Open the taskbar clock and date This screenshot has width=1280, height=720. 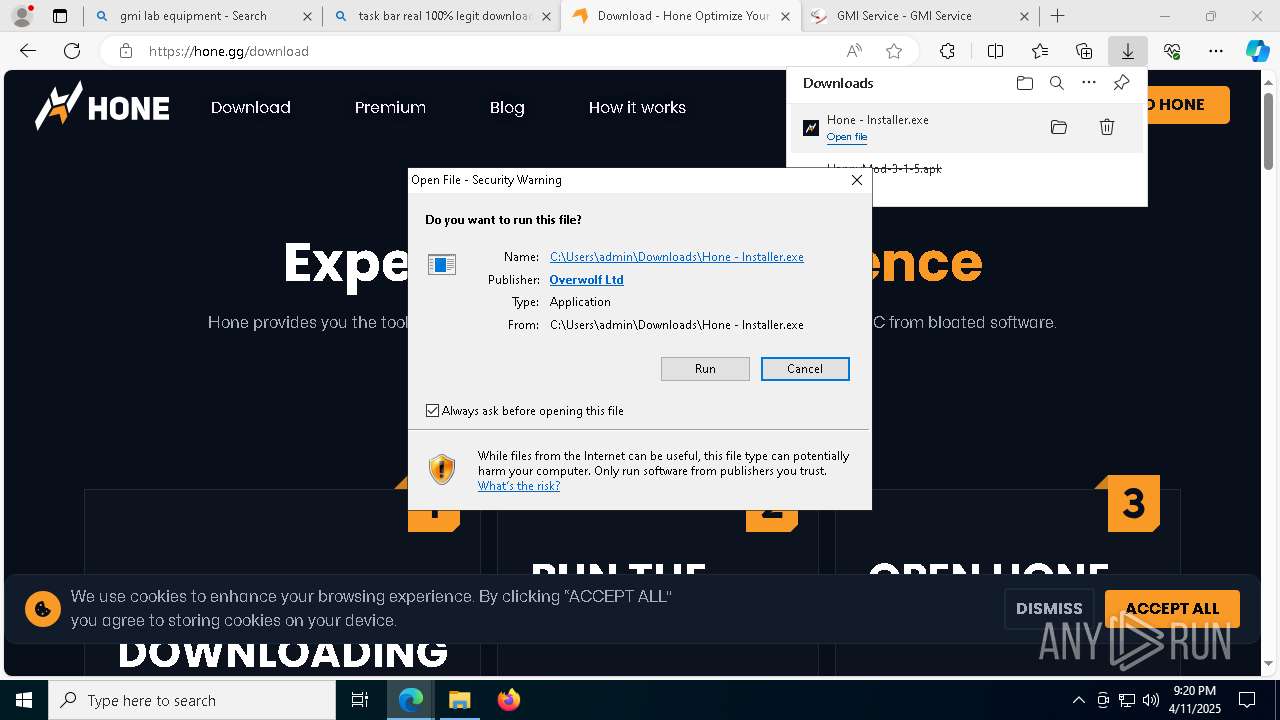(x=1194, y=700)
